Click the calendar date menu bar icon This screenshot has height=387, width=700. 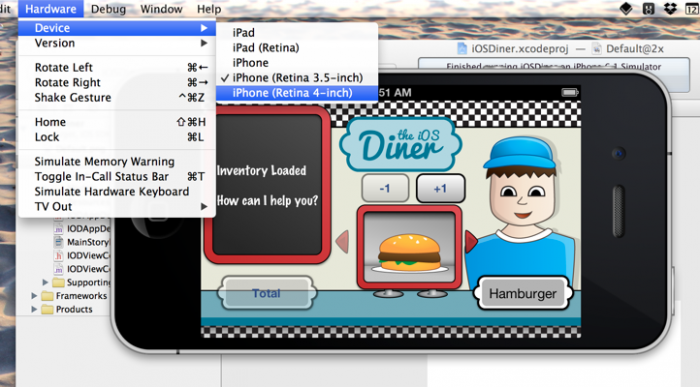click(x=692, y=8)
